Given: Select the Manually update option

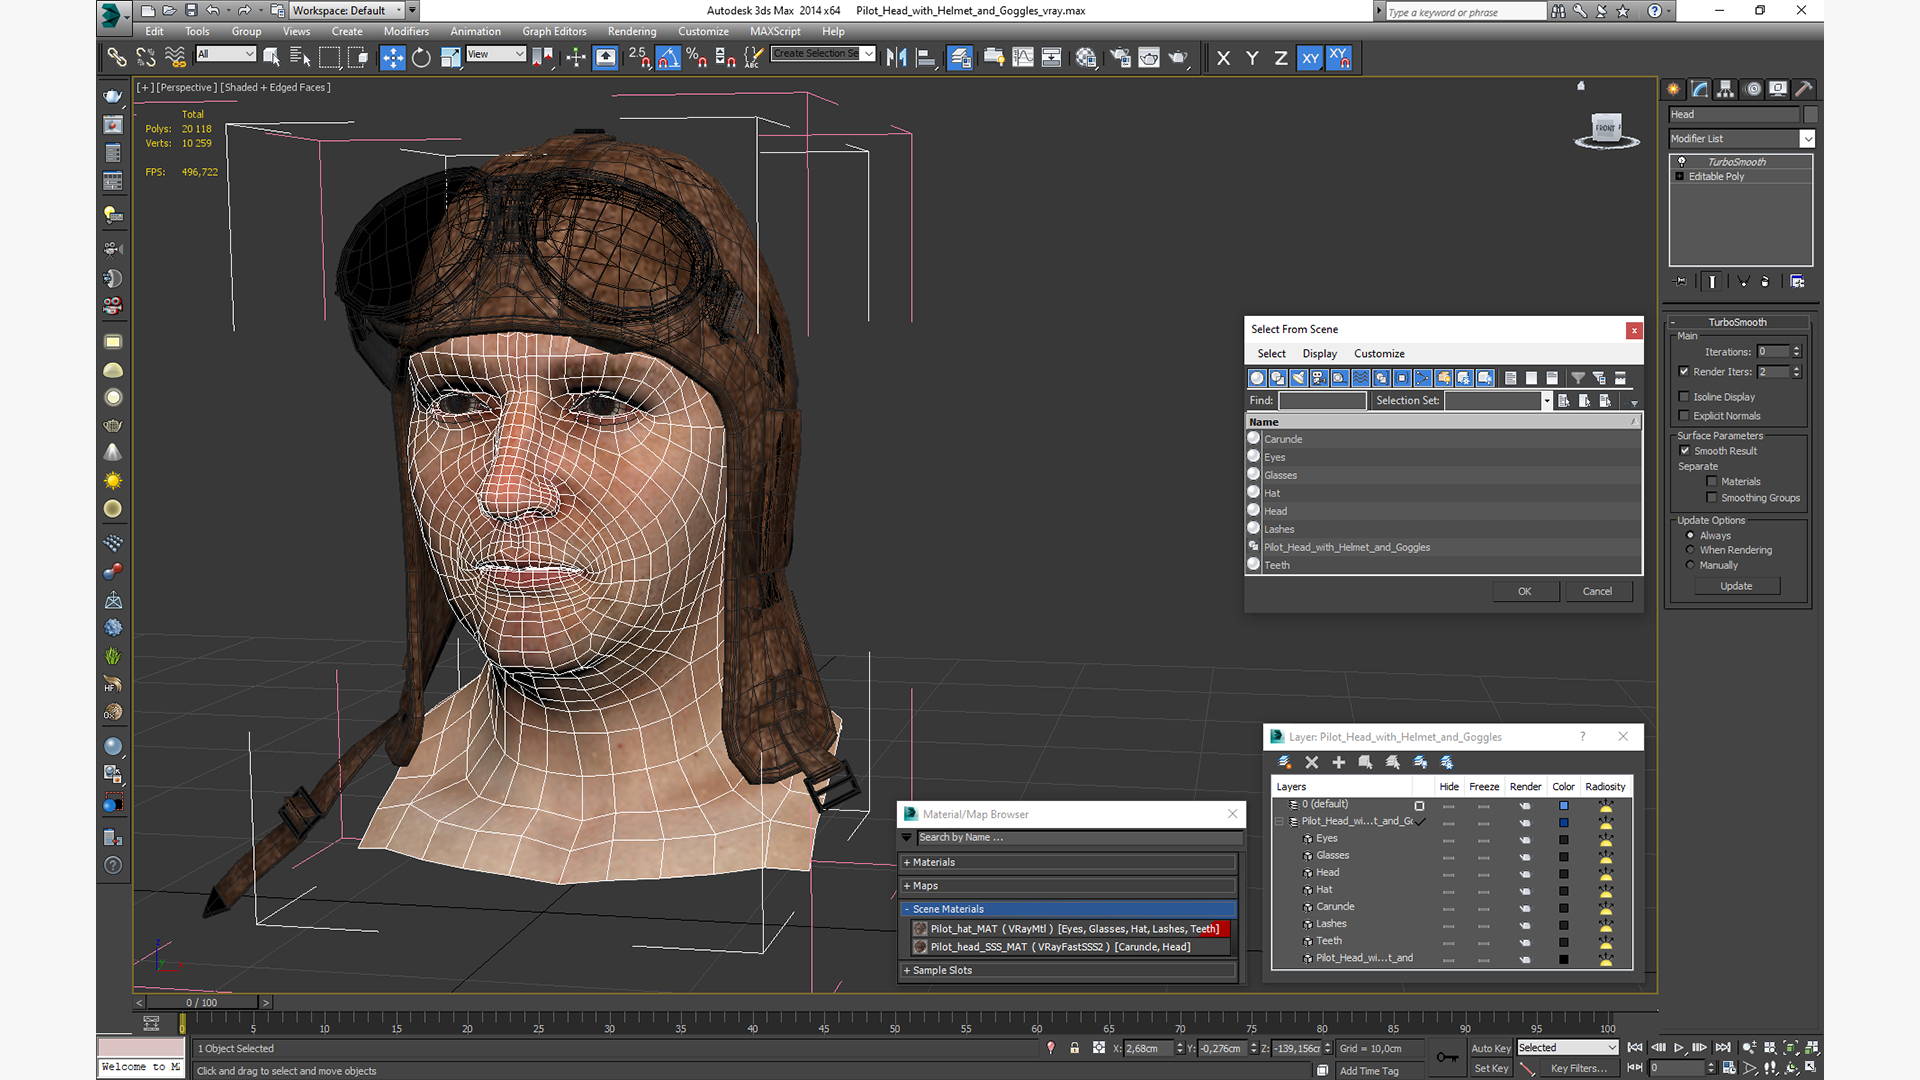Looking at the screenshot, I should pyautogui.click(x=1691, y=565).
